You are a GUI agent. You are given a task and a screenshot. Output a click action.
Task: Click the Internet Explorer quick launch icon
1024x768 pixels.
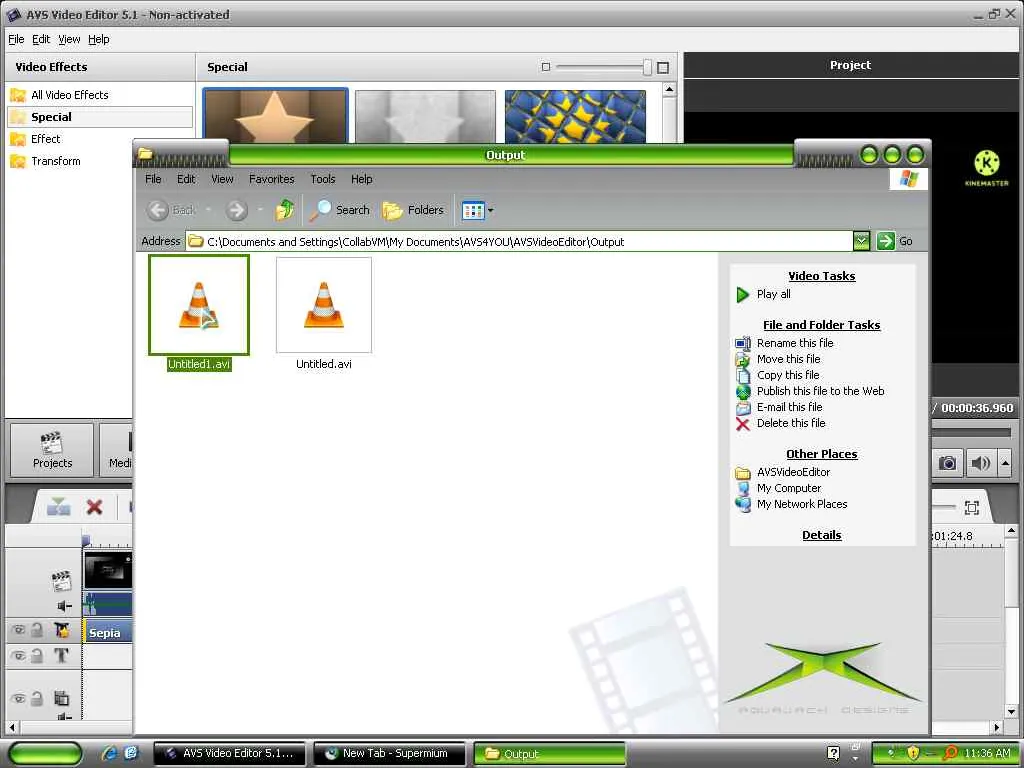pos(109,753)
